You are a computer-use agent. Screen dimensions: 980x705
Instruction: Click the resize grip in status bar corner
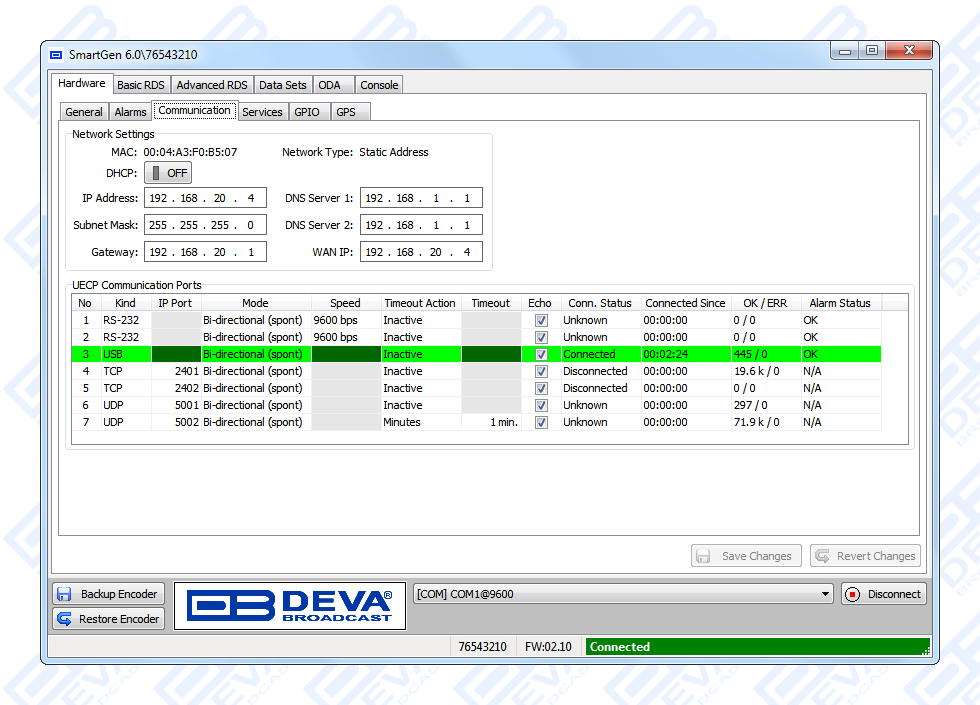(925, 650)
